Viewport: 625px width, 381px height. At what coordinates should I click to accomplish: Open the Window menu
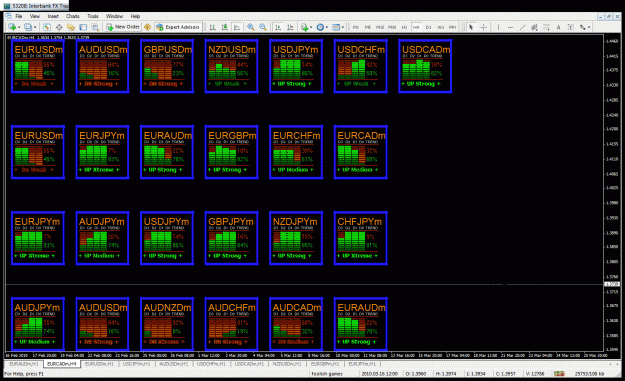pos(114,16)
